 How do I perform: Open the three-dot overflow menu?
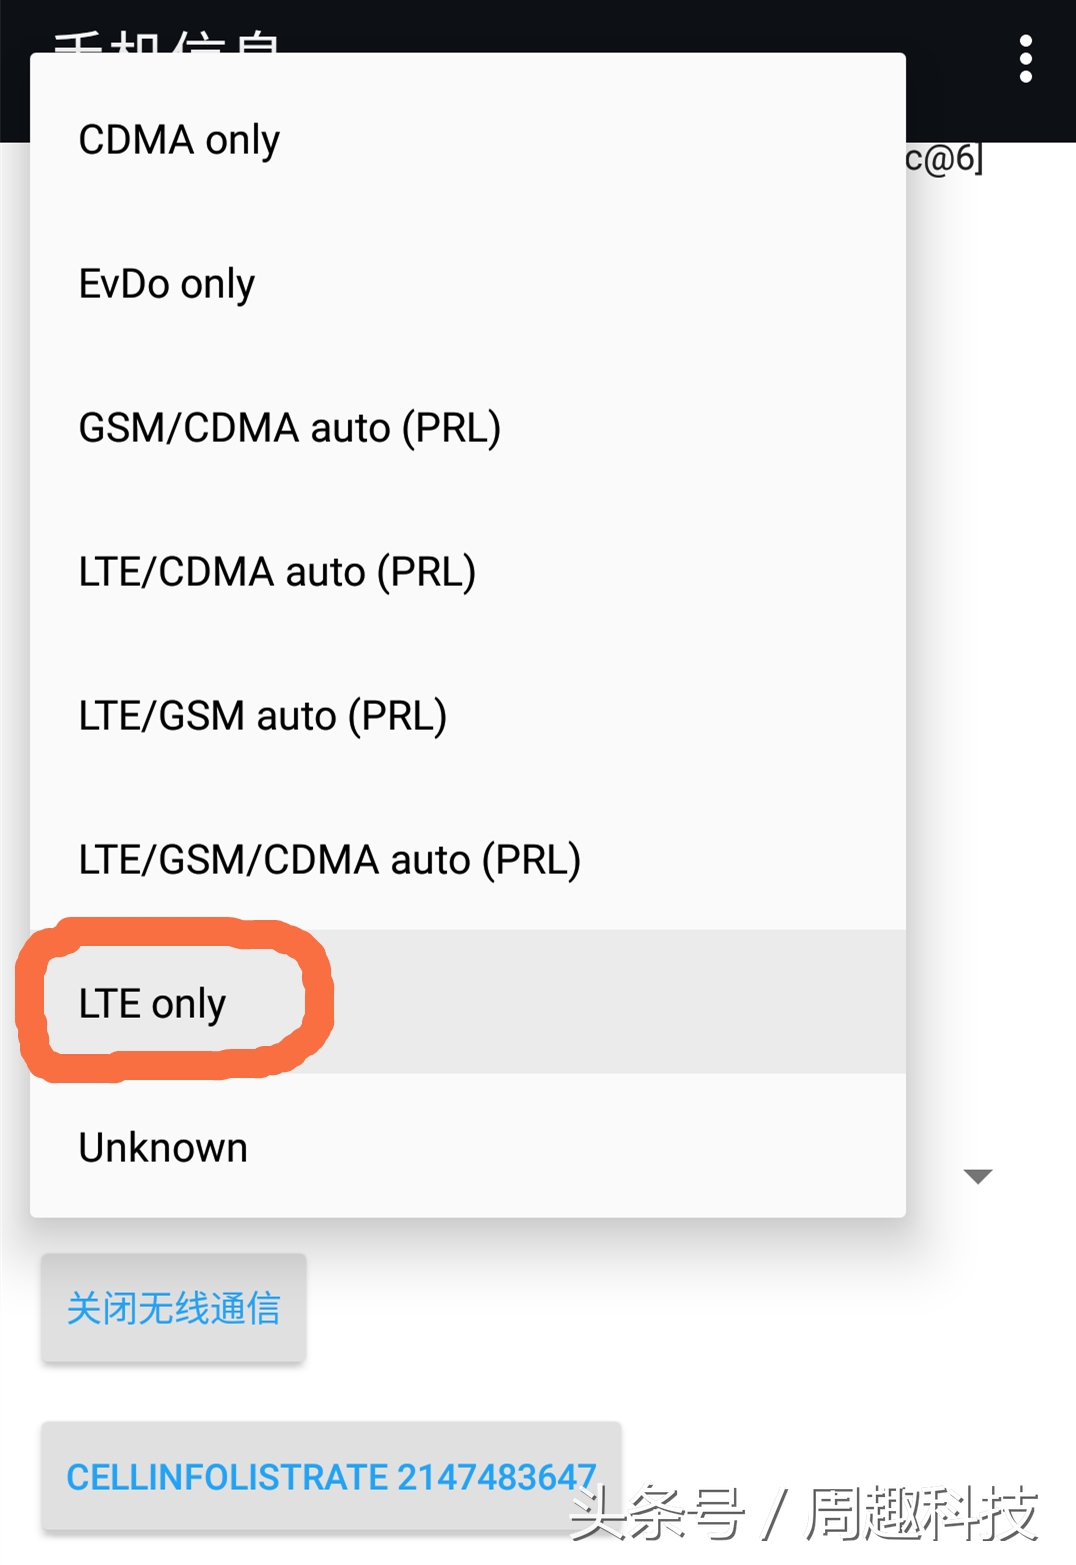point(1025,60)
